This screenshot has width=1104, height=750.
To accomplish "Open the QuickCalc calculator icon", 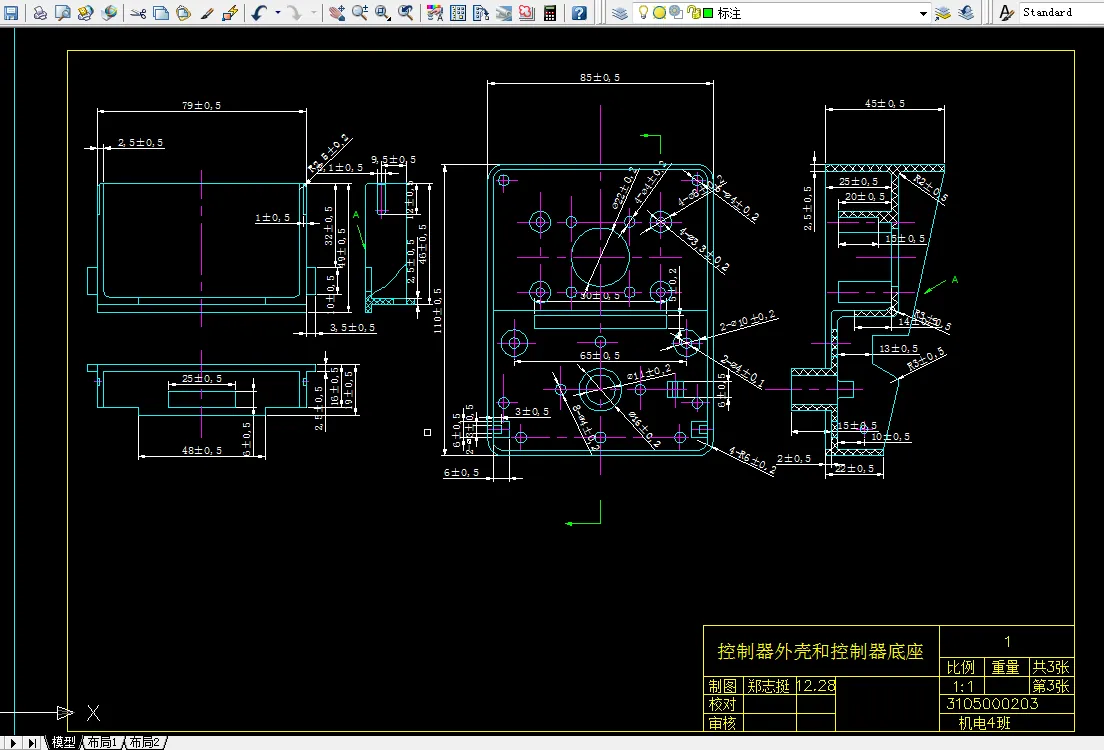I will (550, 13).
